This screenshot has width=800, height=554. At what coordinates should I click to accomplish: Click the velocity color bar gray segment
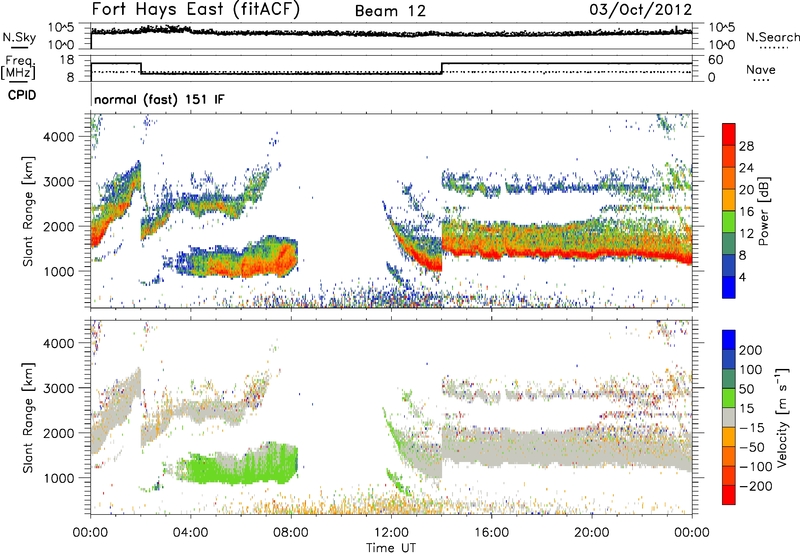(729, 417)
